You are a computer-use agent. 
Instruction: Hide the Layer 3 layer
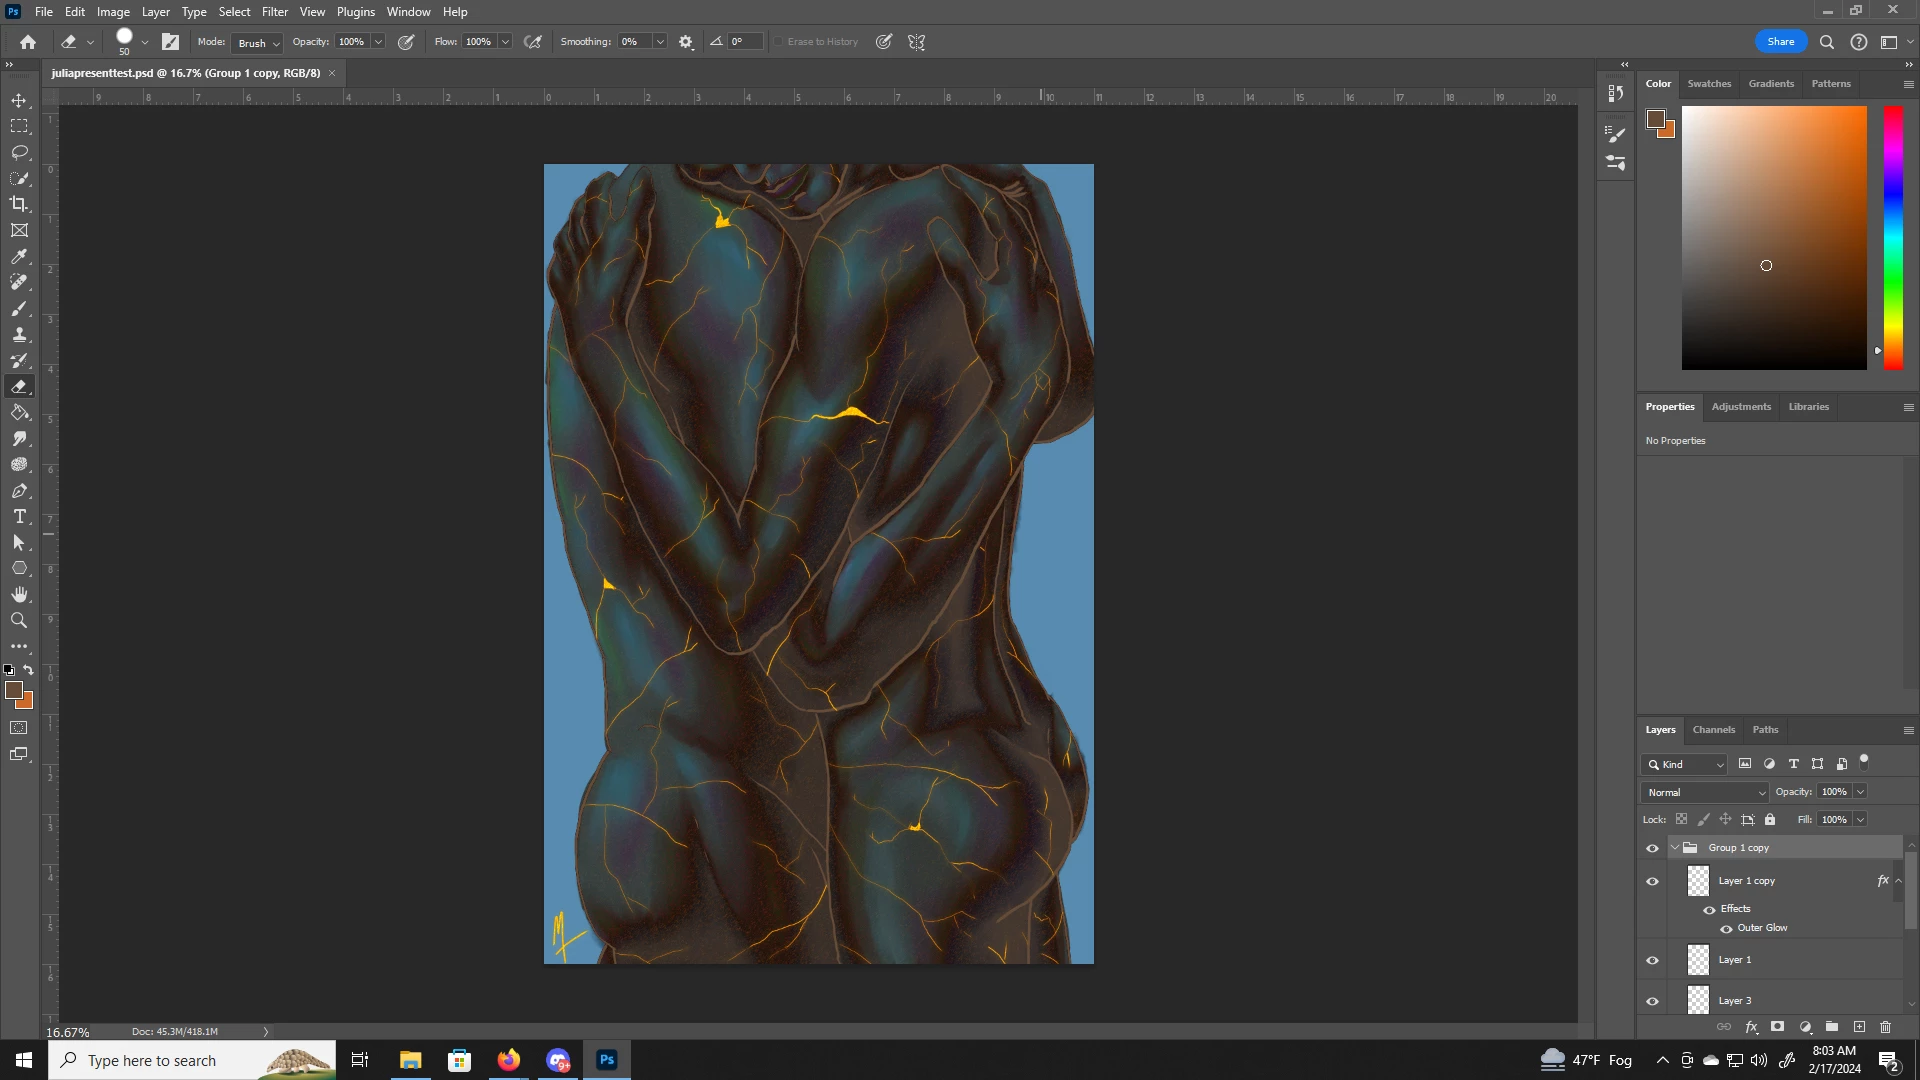coord(1652,1001)
